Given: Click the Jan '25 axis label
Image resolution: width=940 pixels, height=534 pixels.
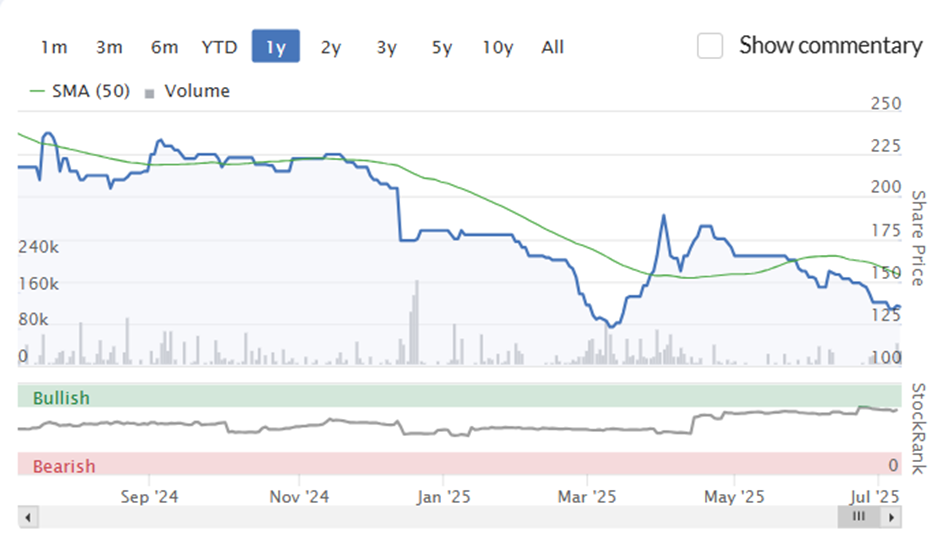Looking at the screenshot, I should (x=444, y=497).
